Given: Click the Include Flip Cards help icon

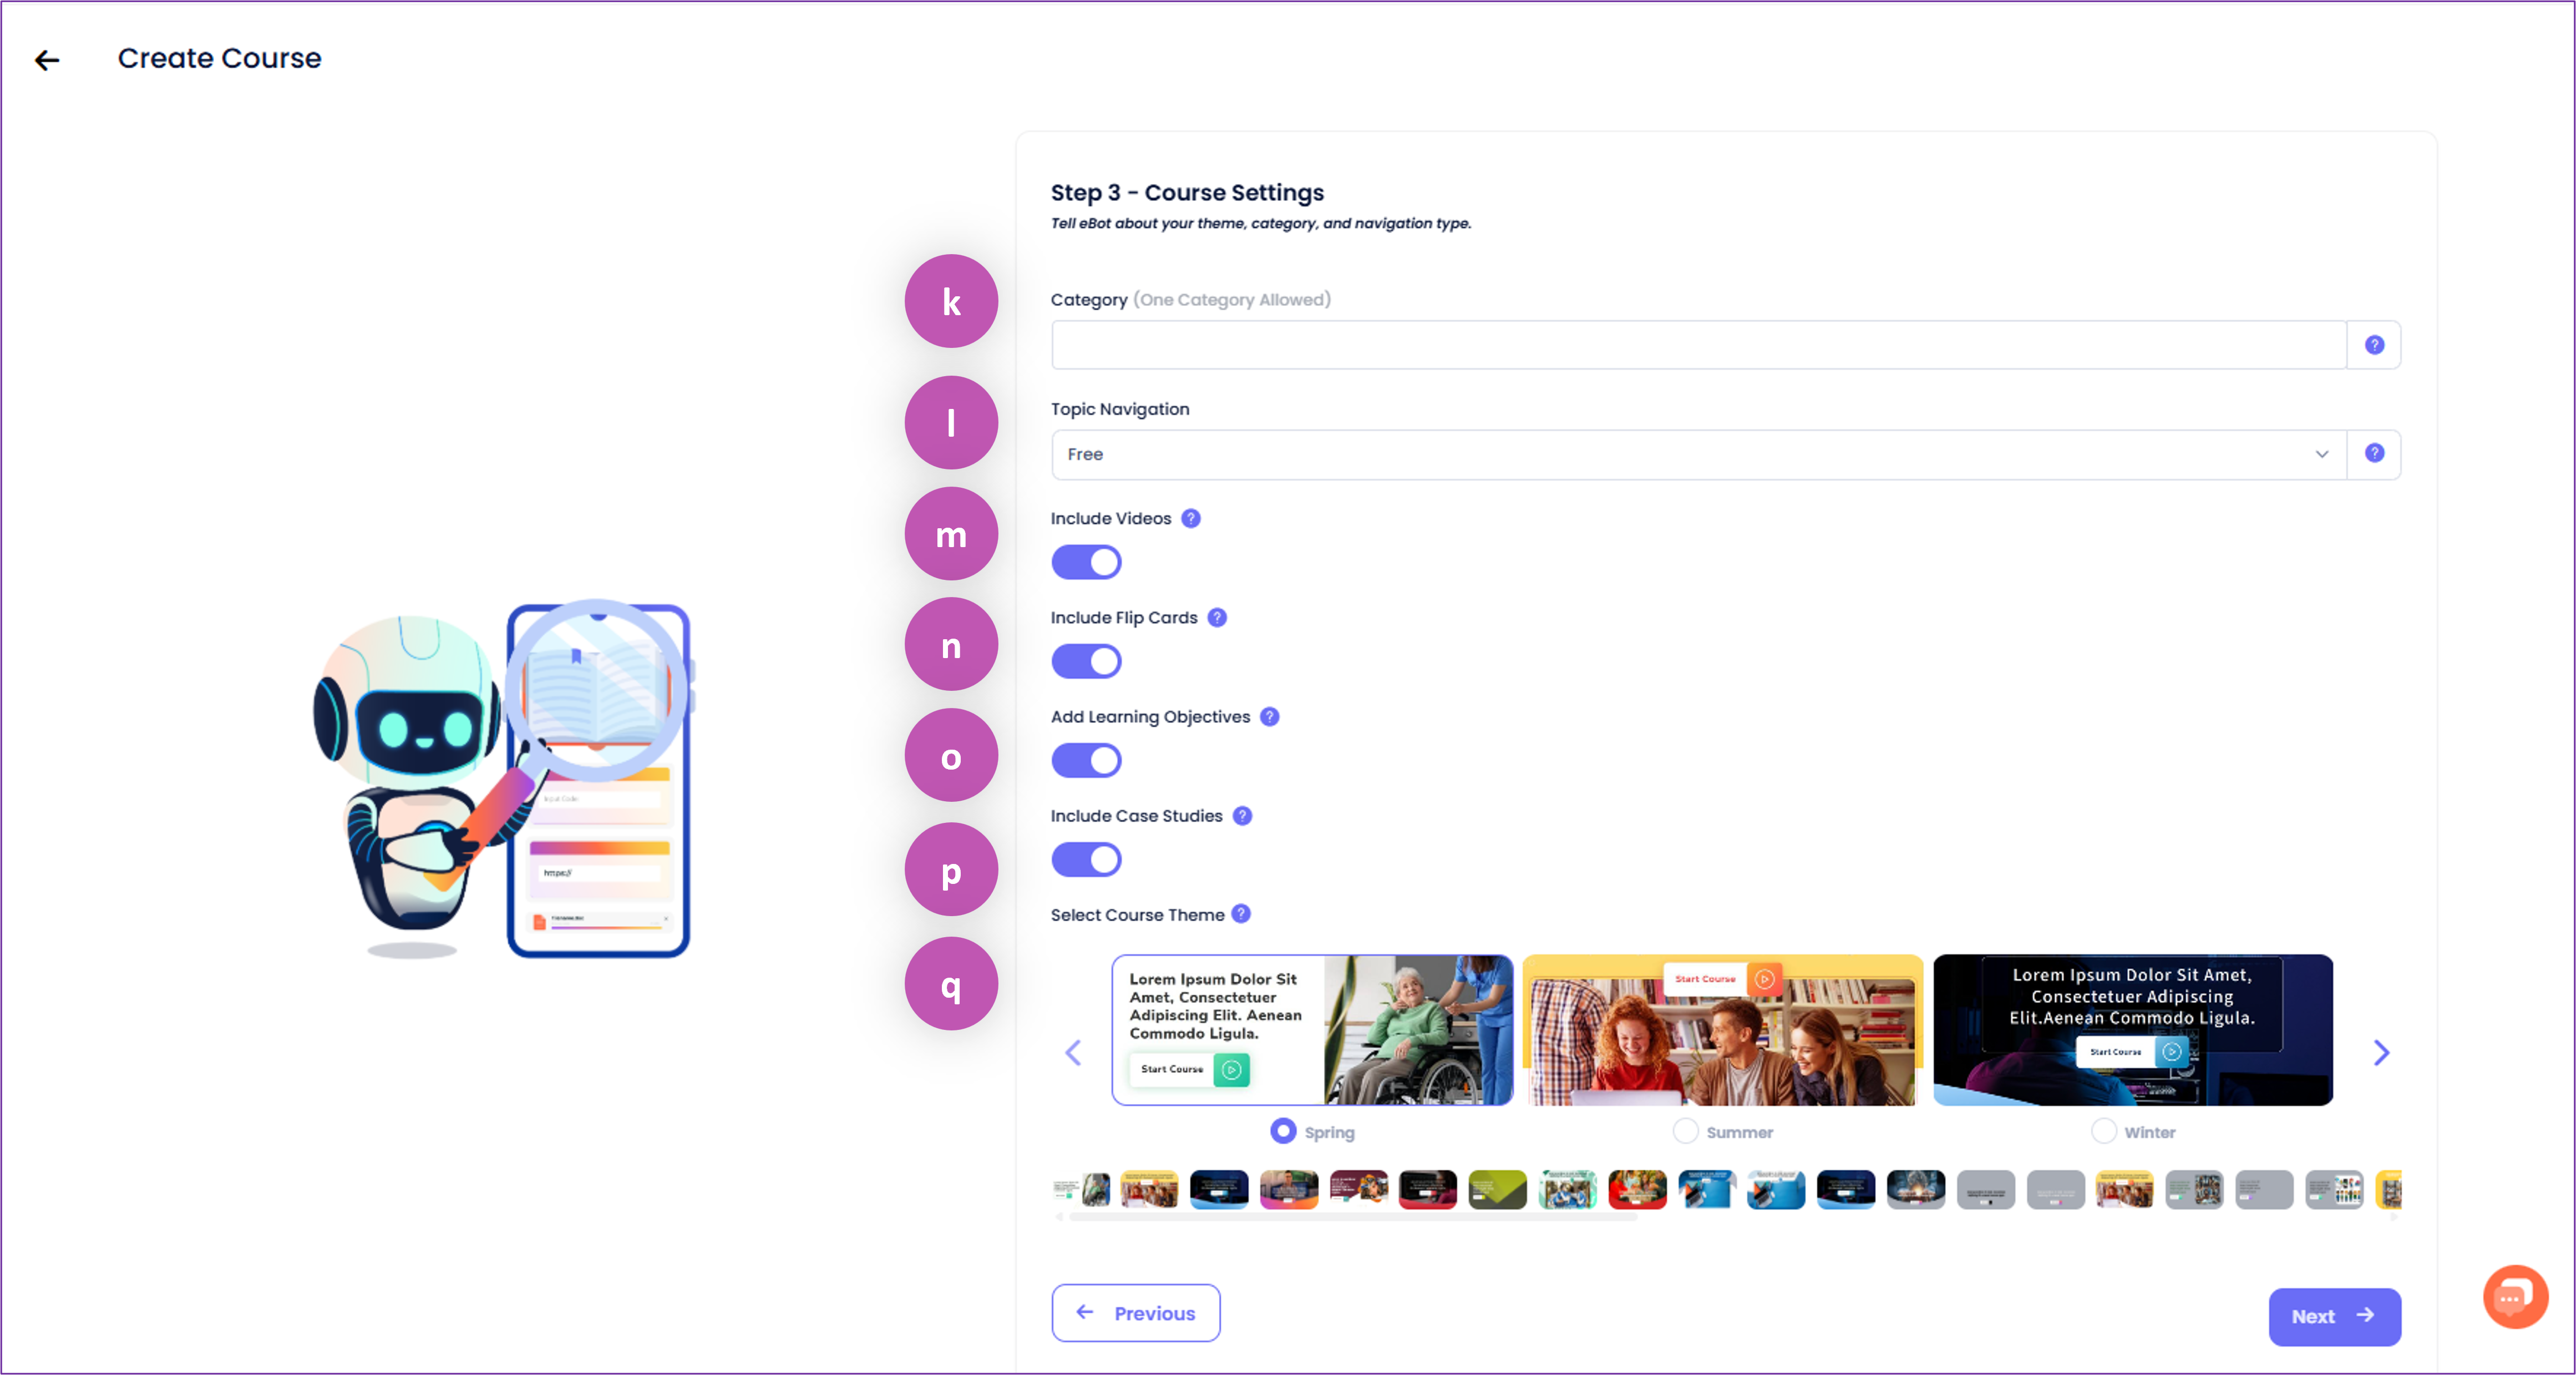Looking at the screenshot, I should point(1216,617).
